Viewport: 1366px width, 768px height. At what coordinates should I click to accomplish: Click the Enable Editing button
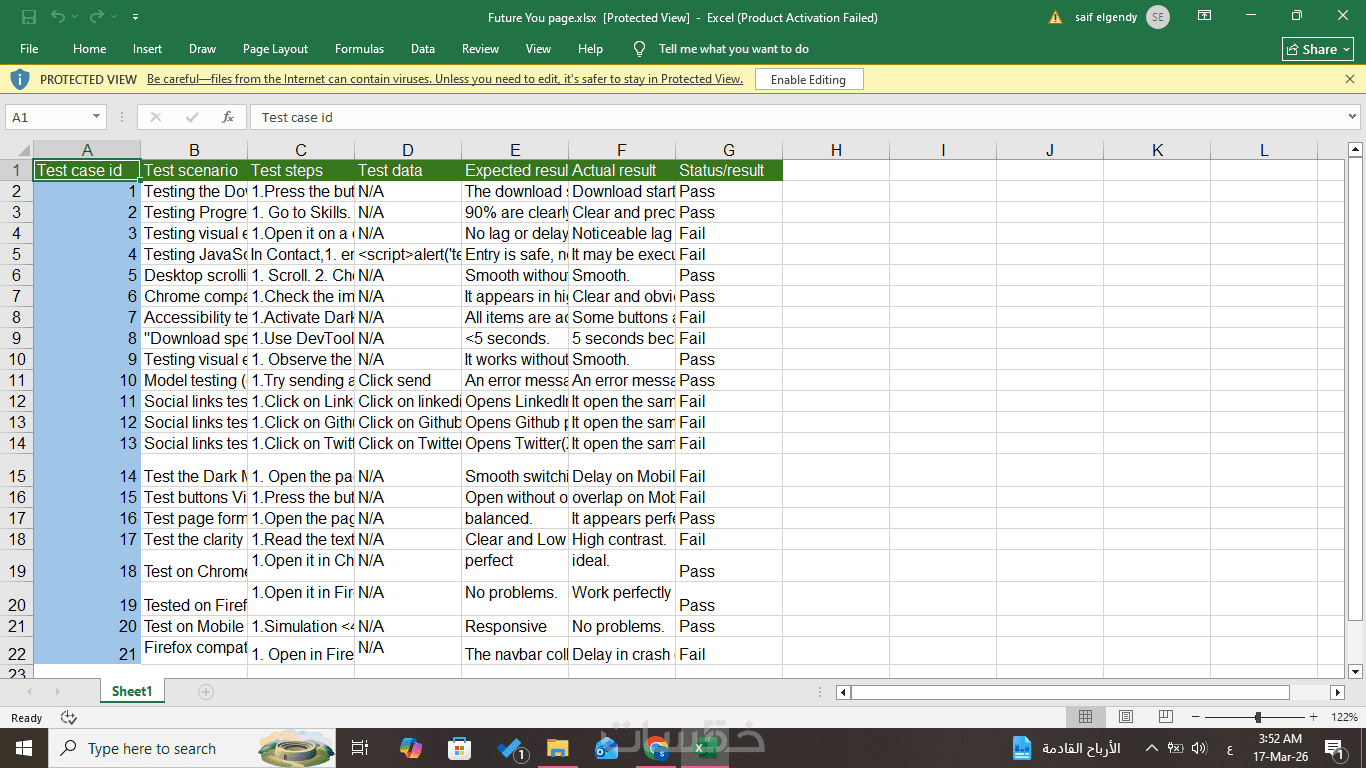(x=808, y=79)
